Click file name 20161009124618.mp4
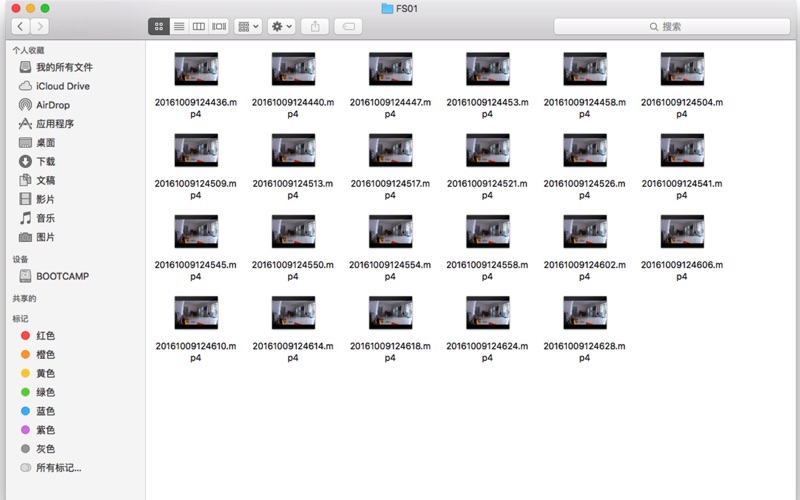Viewport: 800px width, 500px height. click(x=390, y=352)
